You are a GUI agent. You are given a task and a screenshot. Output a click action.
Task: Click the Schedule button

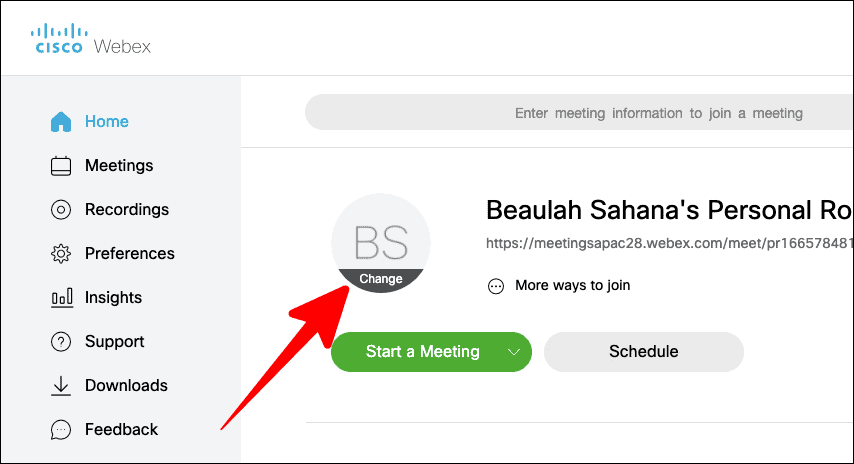click(644, 352)
